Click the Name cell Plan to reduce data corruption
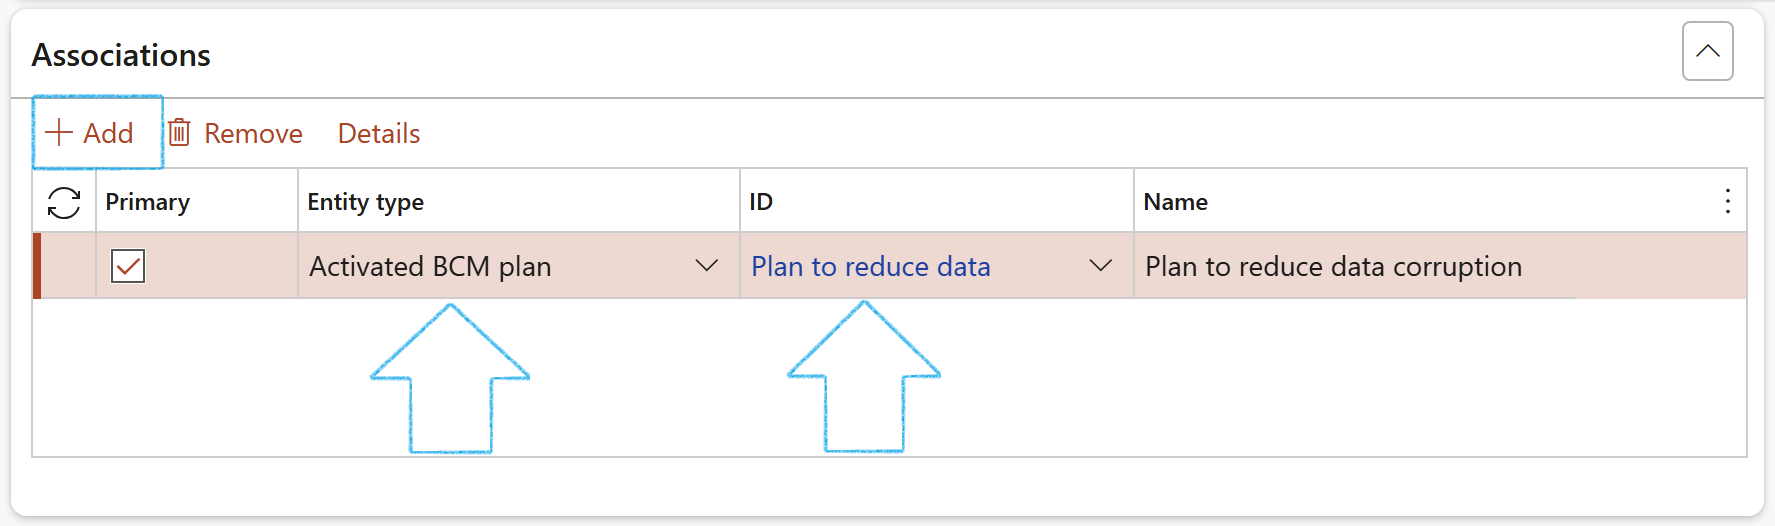The image size is (1775, 526). pos(1334,267)
